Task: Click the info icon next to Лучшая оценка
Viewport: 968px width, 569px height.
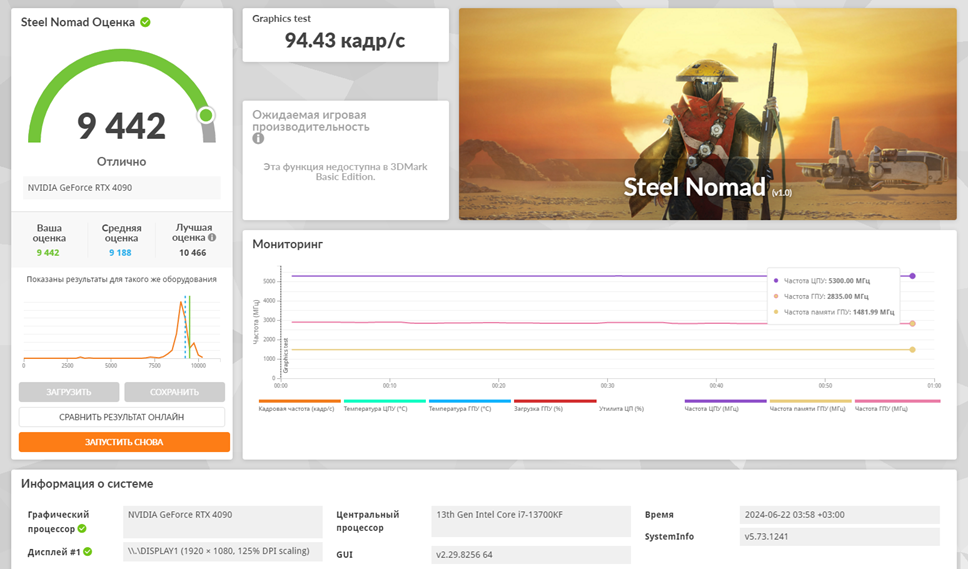Action: [212, 238]
